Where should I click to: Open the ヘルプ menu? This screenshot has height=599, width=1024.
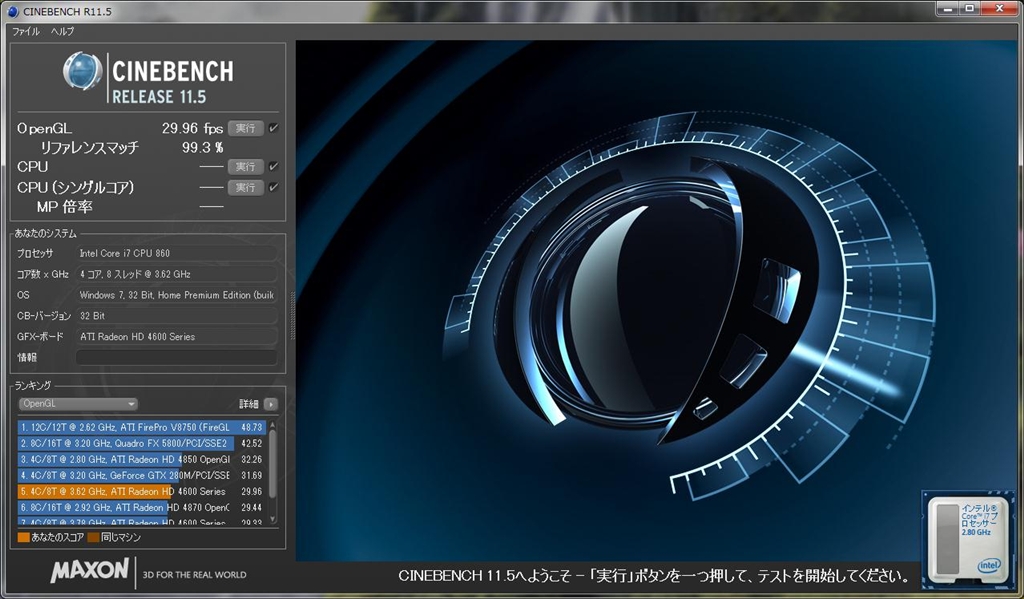point(62,31)
